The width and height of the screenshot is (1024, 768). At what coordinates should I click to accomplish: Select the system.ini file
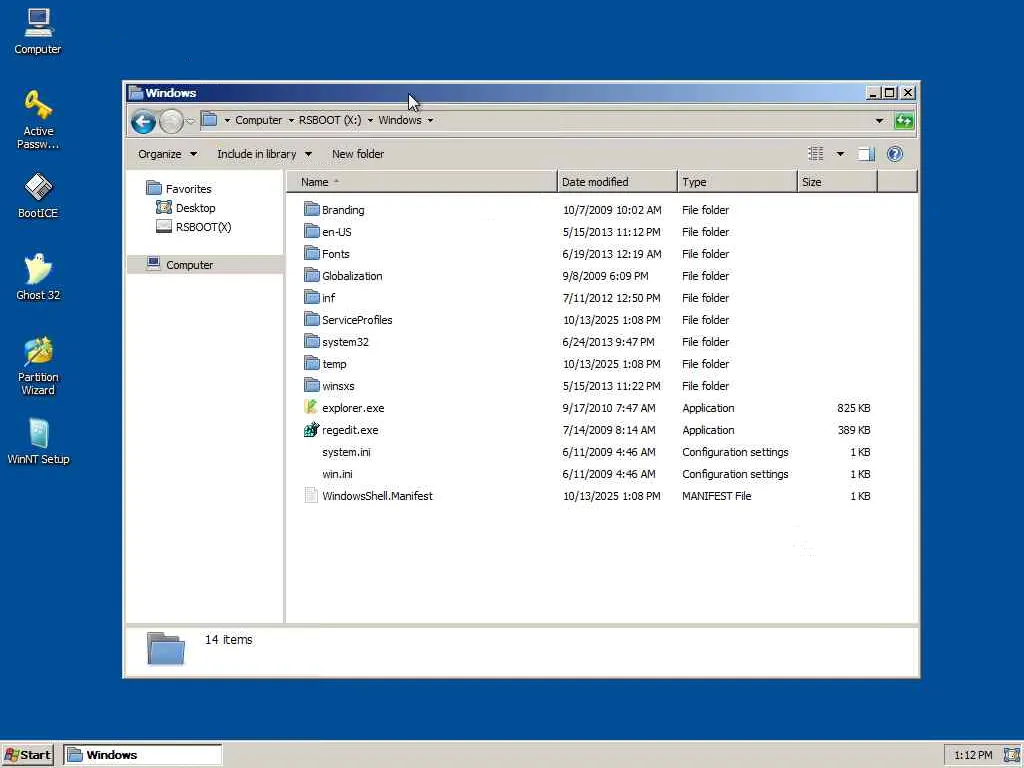(x=346, y=452)
